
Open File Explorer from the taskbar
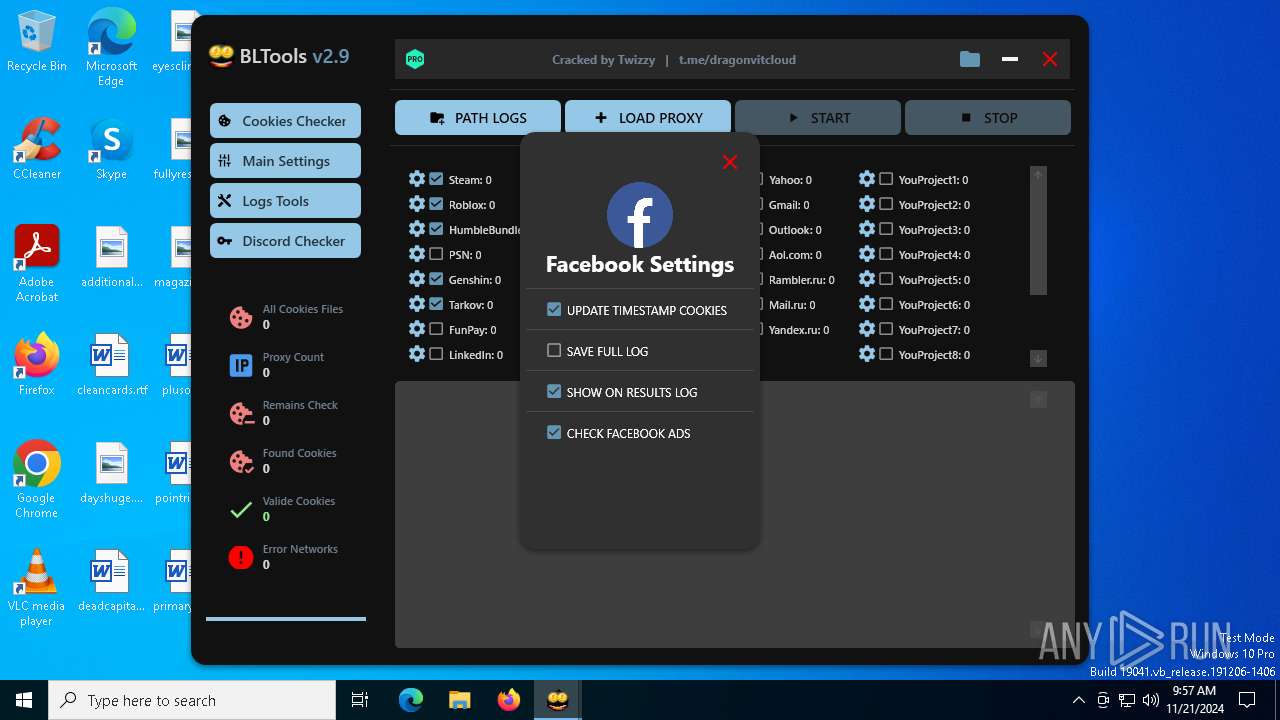[x=459, y=700]
